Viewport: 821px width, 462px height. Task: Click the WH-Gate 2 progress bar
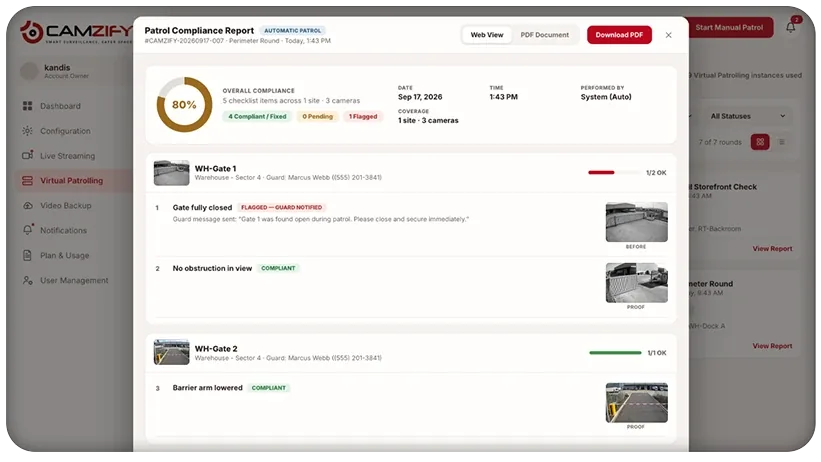[x=615, y=353]
